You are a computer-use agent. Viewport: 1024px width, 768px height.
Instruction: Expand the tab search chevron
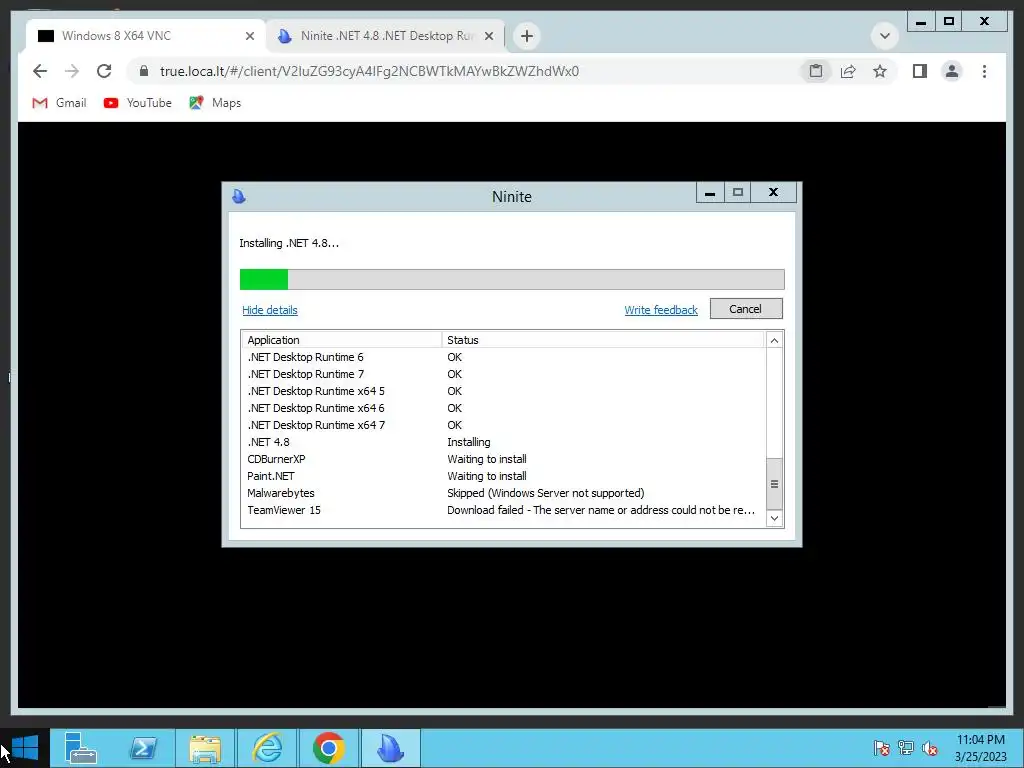[885, 36]
